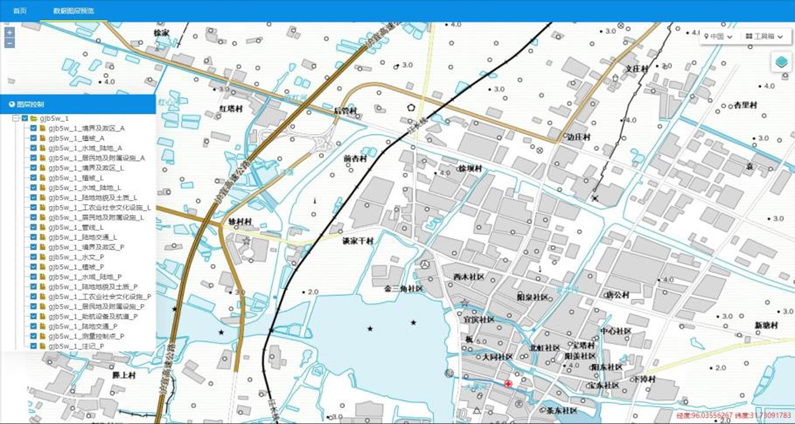
Task: Open the 工具箱 toolbox dropdown
Action: tap(767, 37)
